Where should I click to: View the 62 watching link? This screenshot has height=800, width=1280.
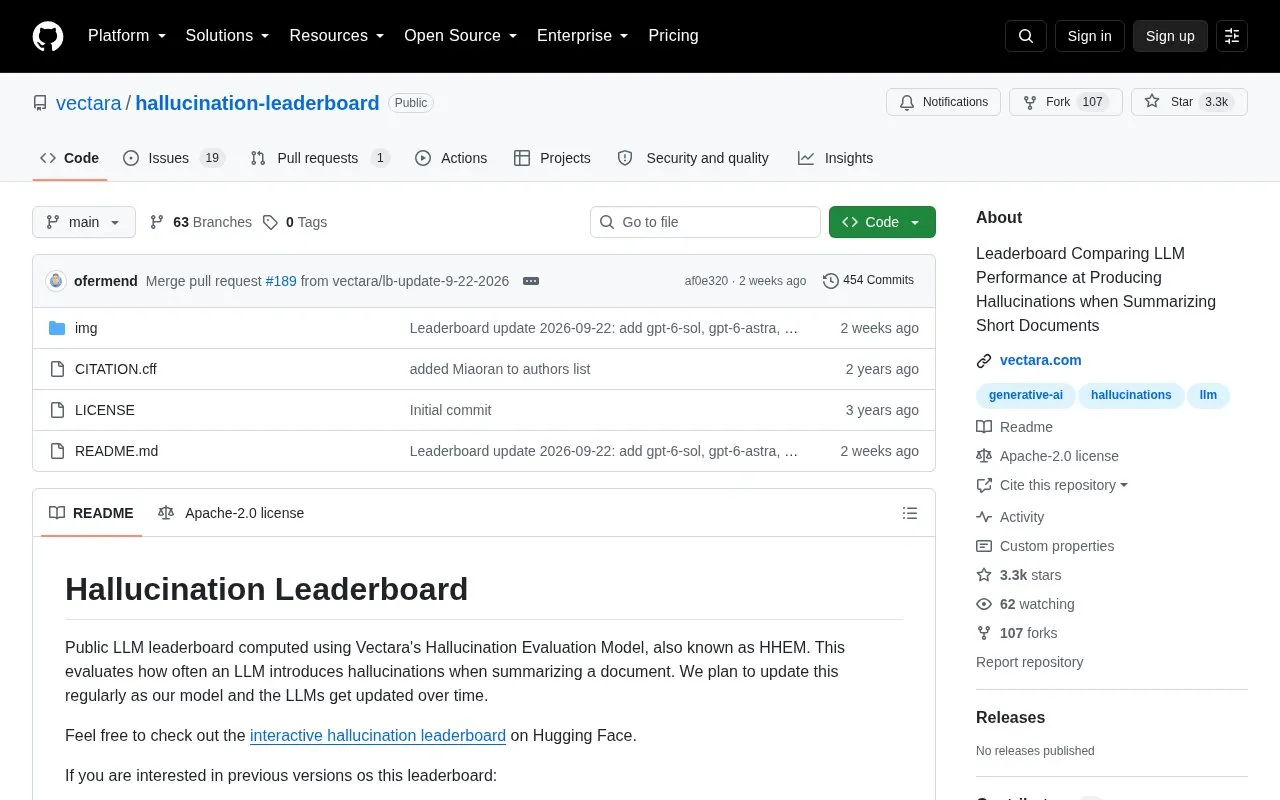[x=1025, y=604]
